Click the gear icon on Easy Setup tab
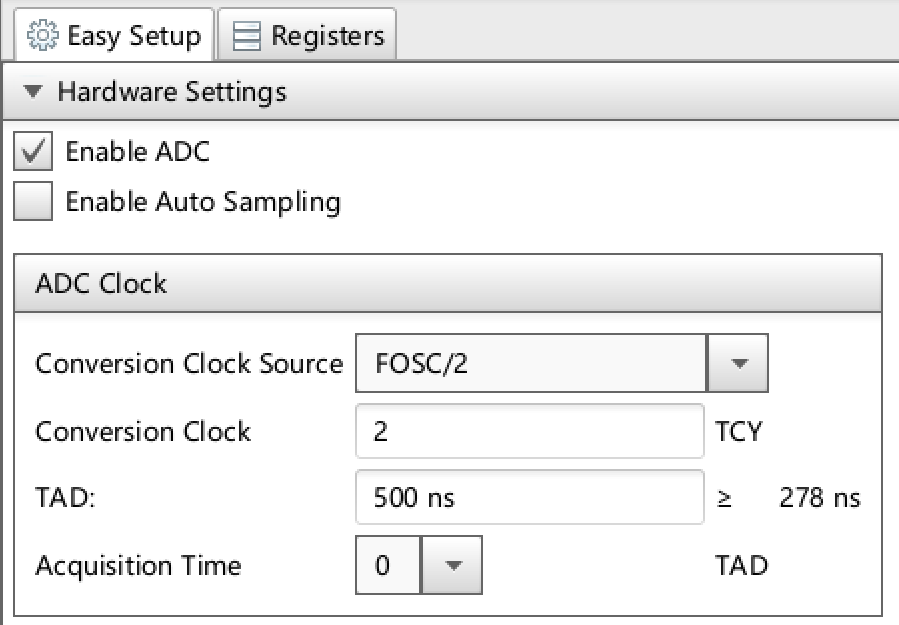Viewport: 899px width, 625px height. 42,36
